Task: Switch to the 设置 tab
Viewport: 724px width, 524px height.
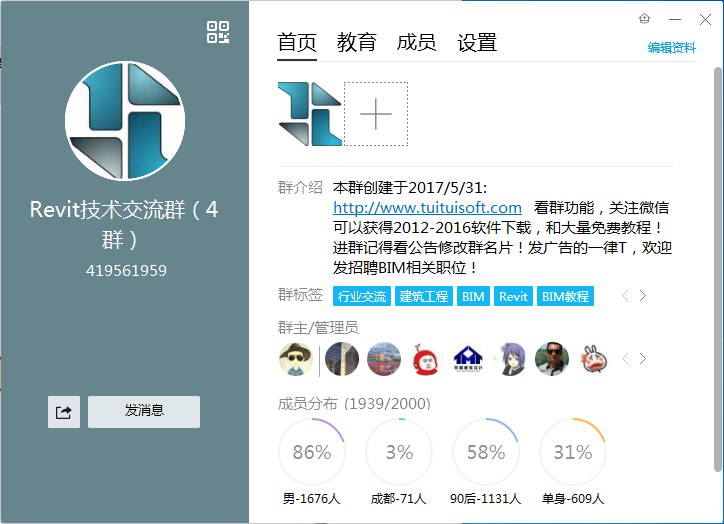Action: [477, 43]
